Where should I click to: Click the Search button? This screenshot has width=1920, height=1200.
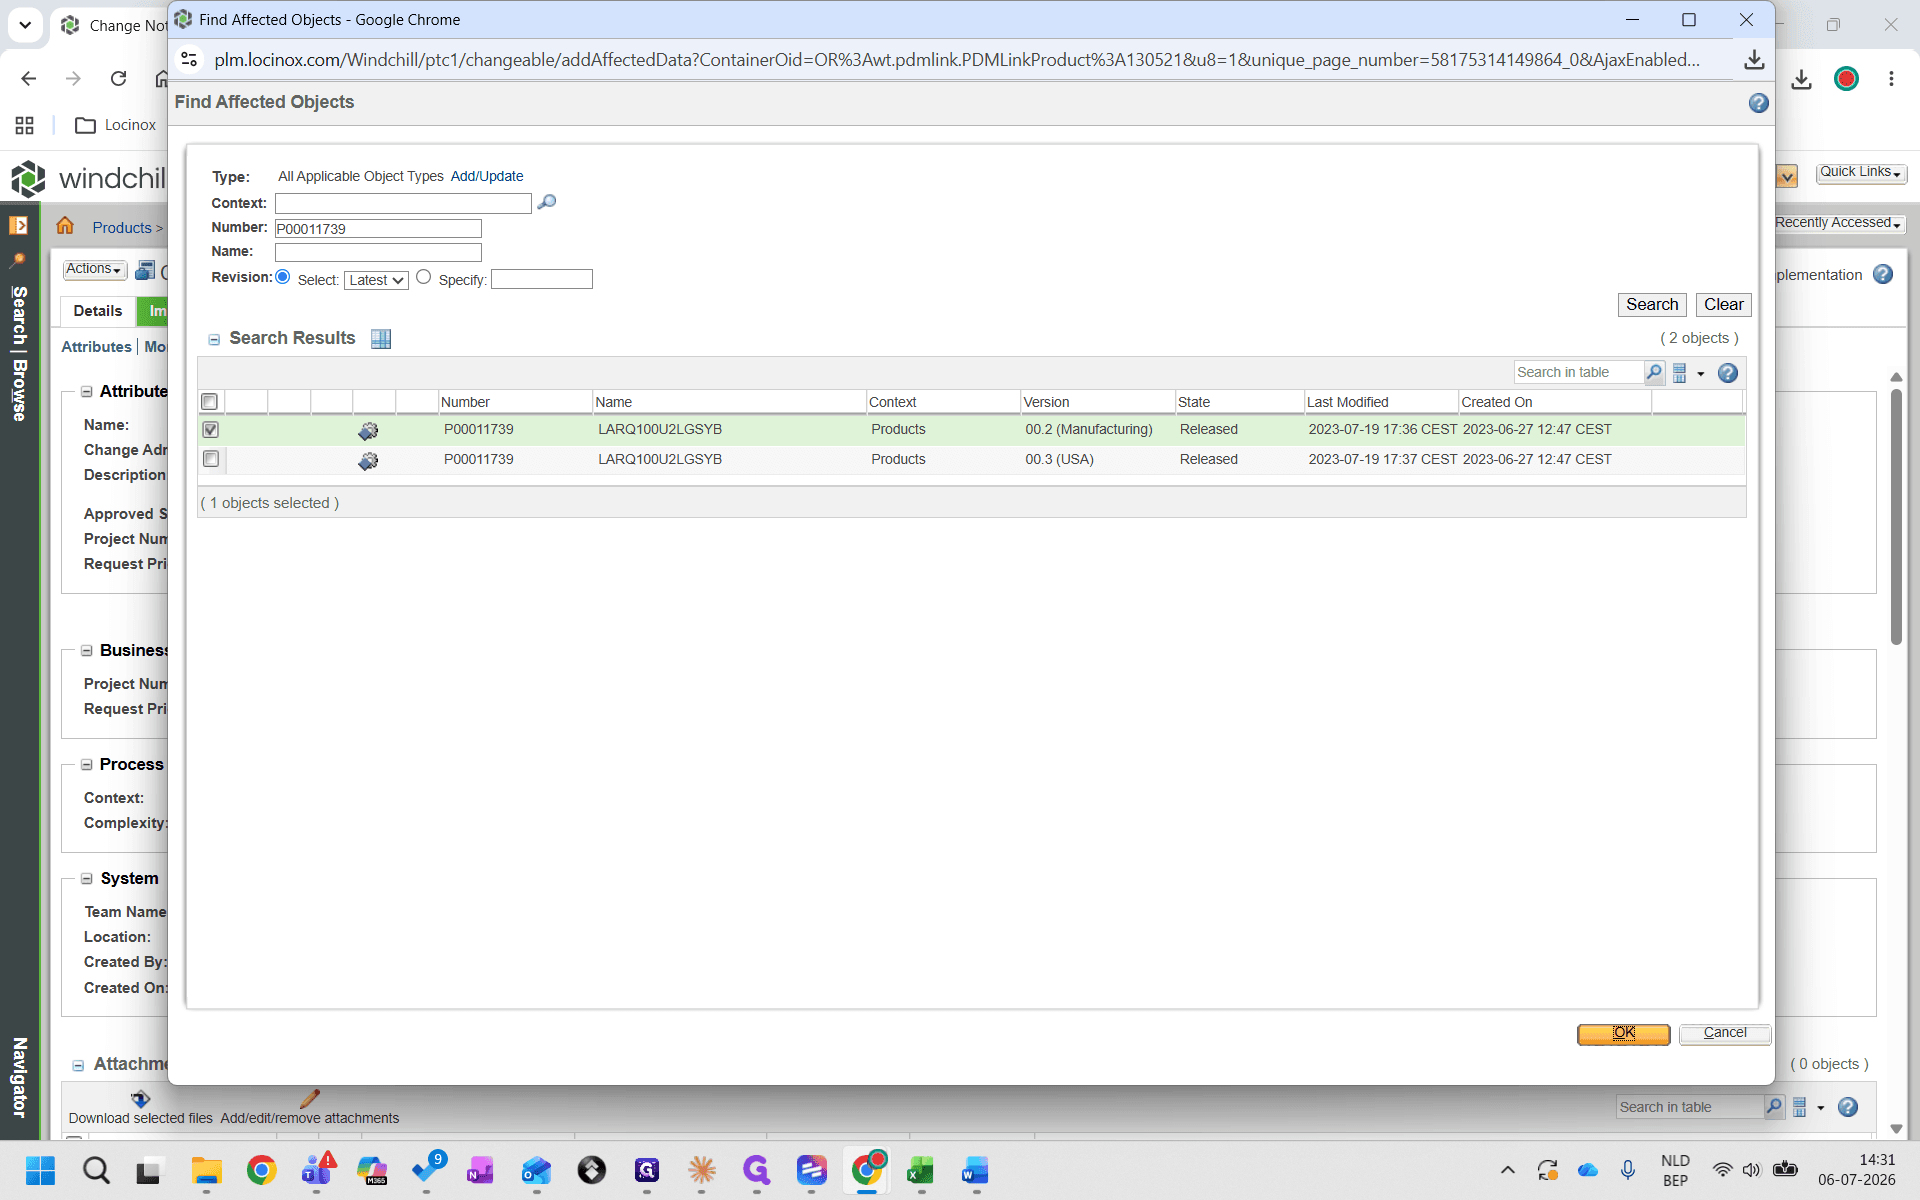[x=1652, y=305]
